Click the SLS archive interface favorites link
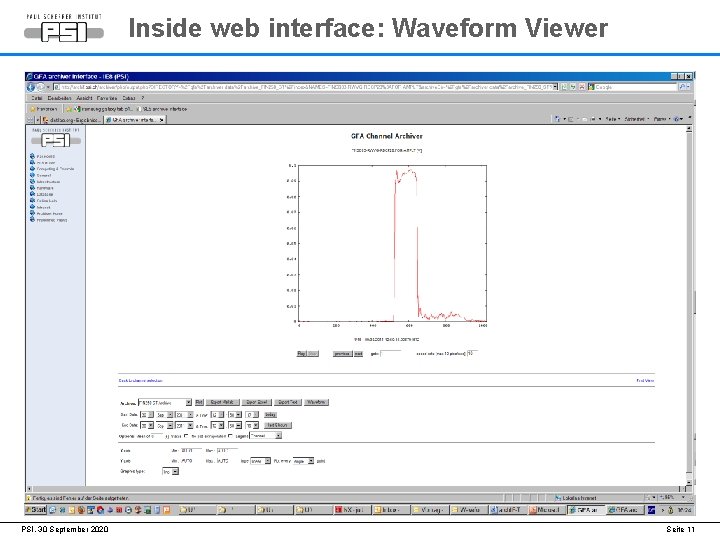This screenshot has width=720, height=540. 162,109
